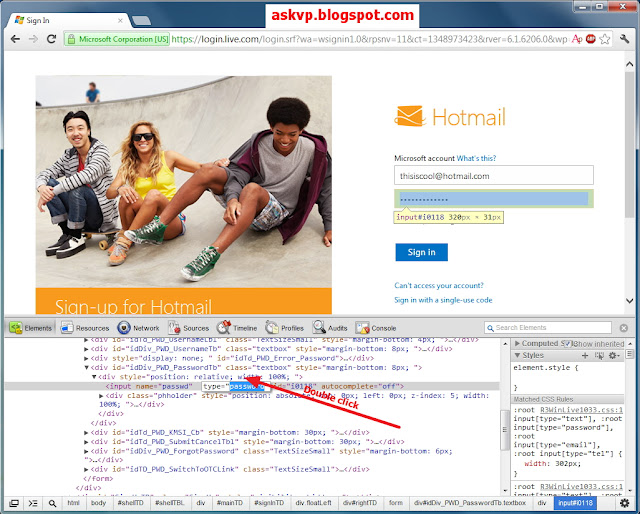640x514 pixels.
Task: Select the html breadcrumb
Action: tap(73, 503)
